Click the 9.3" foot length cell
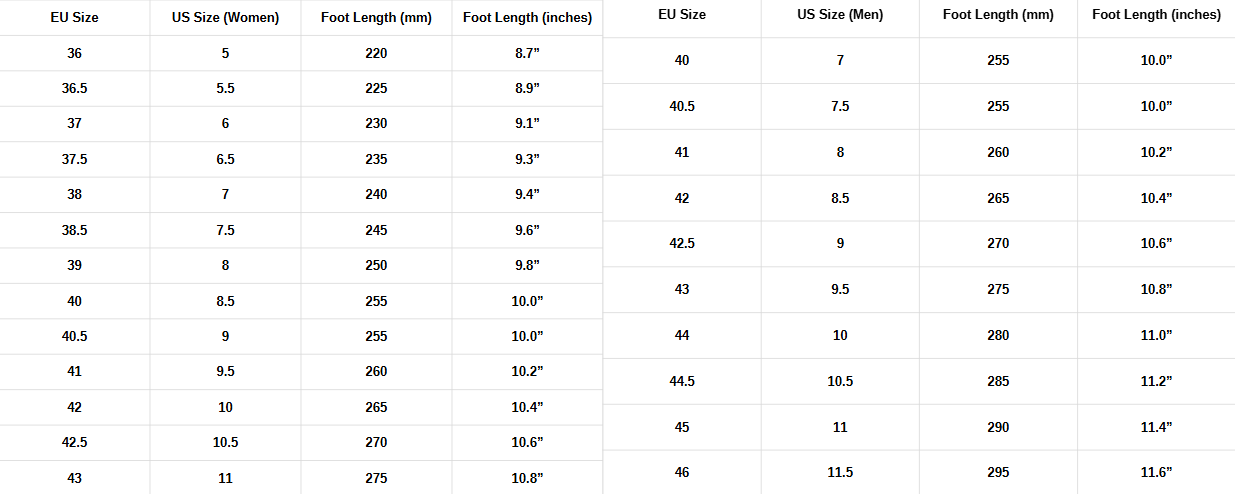Screen dimensions: 1235x494 527,159
